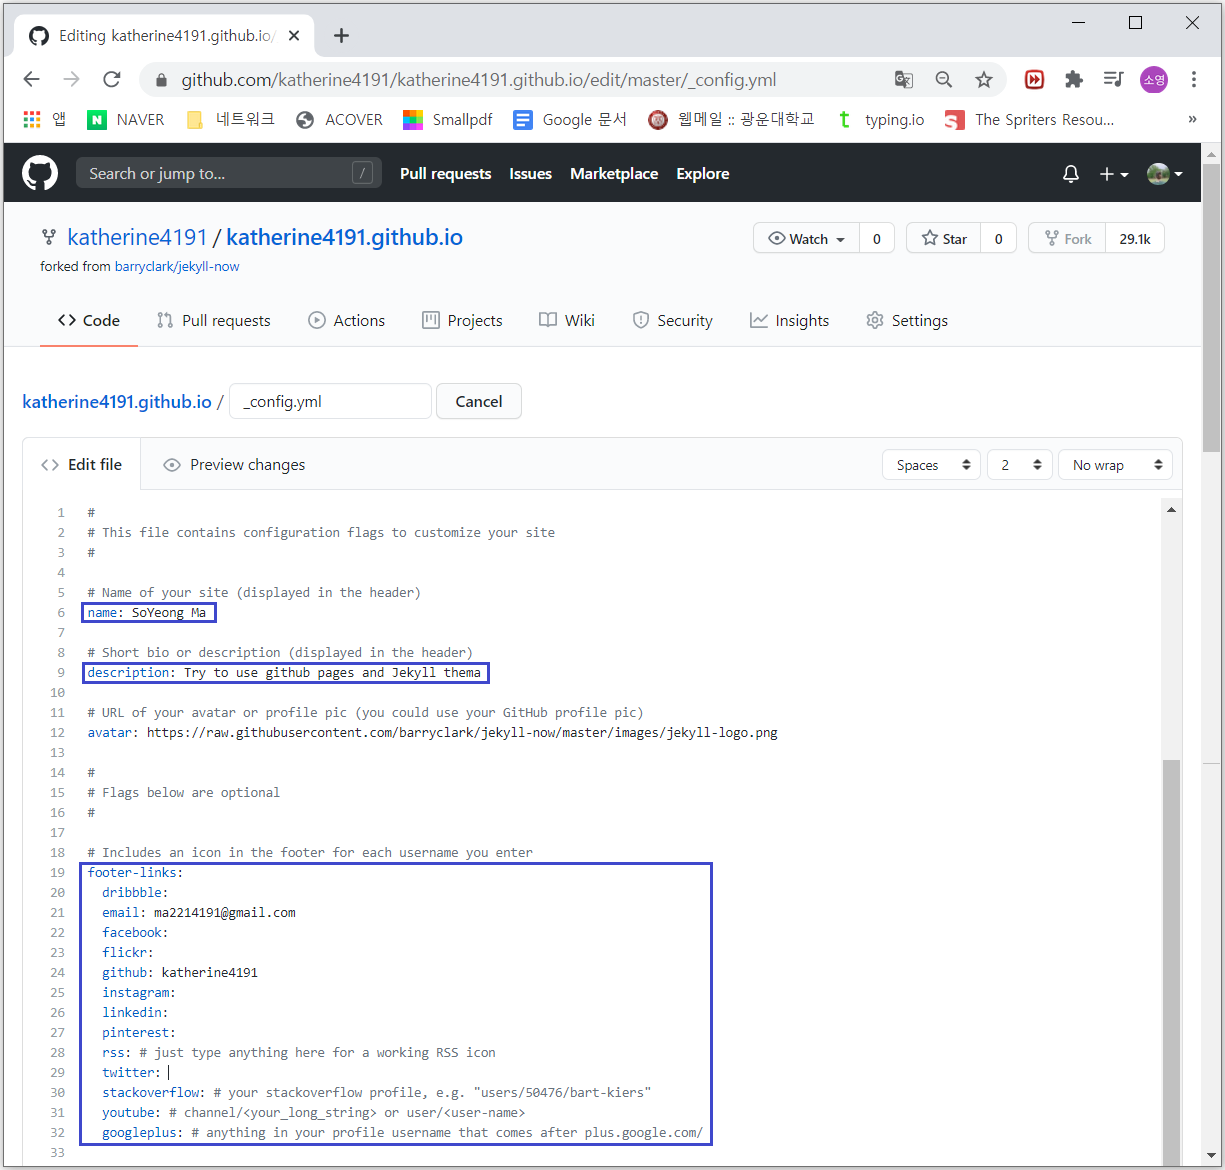The height and width of the screenshot is (1170, 1225).
Task: Click the _config.yml filename field
Action: (330, 401)
